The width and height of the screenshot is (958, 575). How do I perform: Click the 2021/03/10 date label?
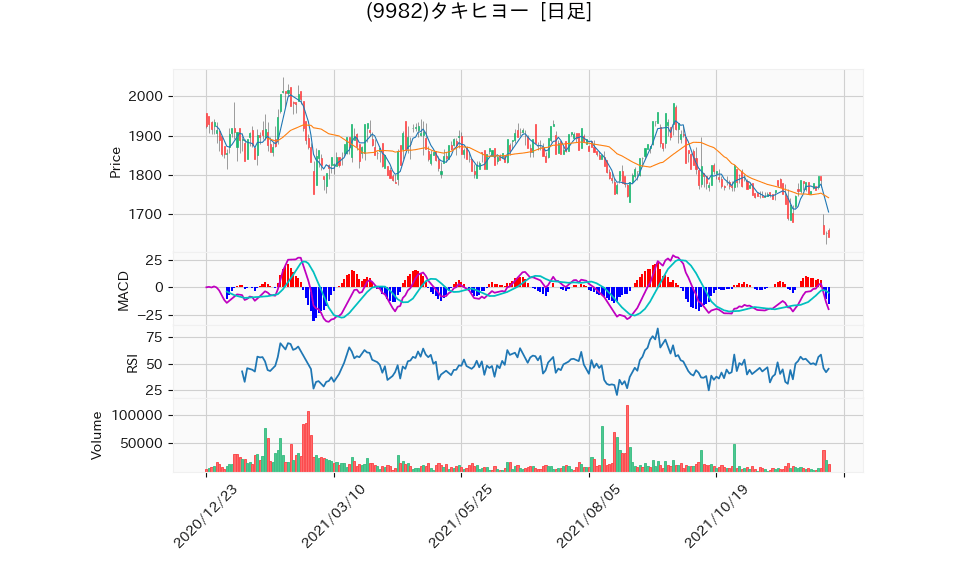coord(333,517)
